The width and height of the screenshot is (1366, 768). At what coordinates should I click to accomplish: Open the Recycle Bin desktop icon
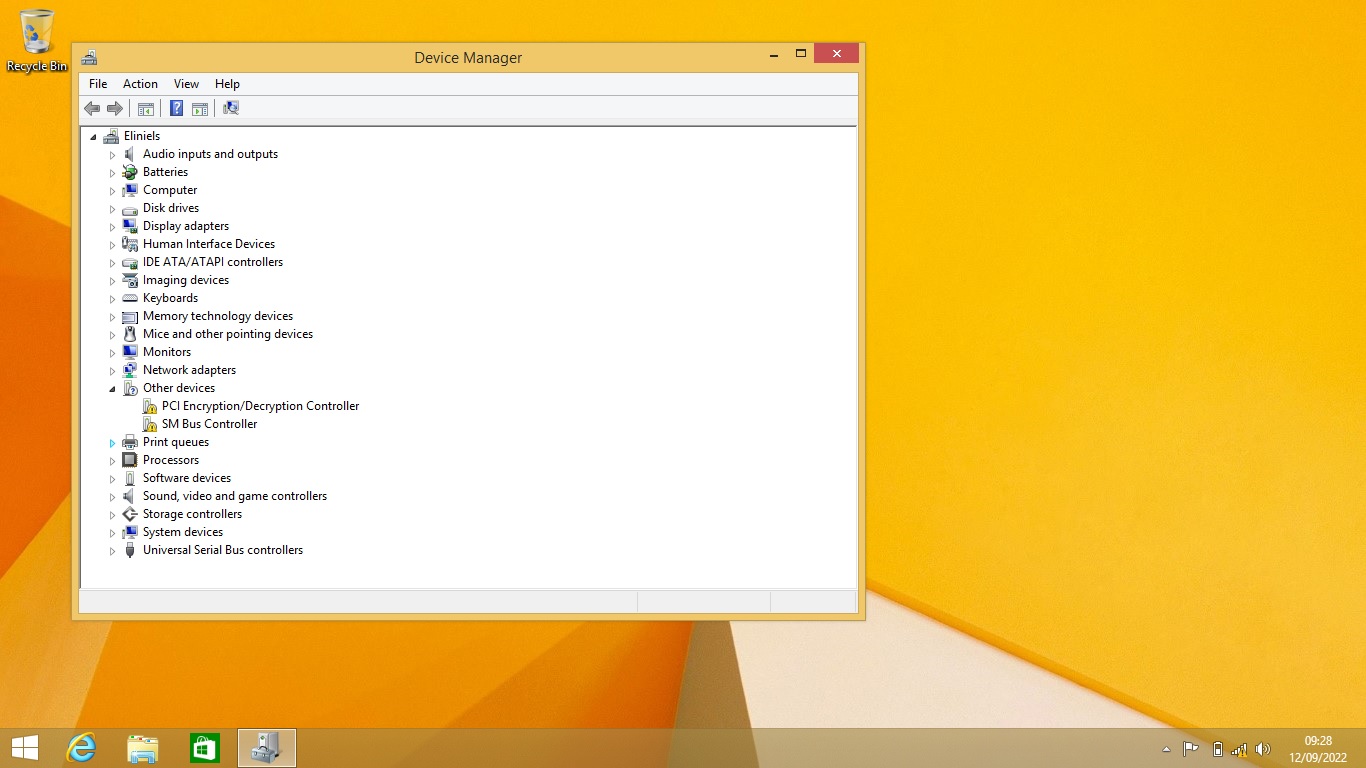tap(37, 41)
